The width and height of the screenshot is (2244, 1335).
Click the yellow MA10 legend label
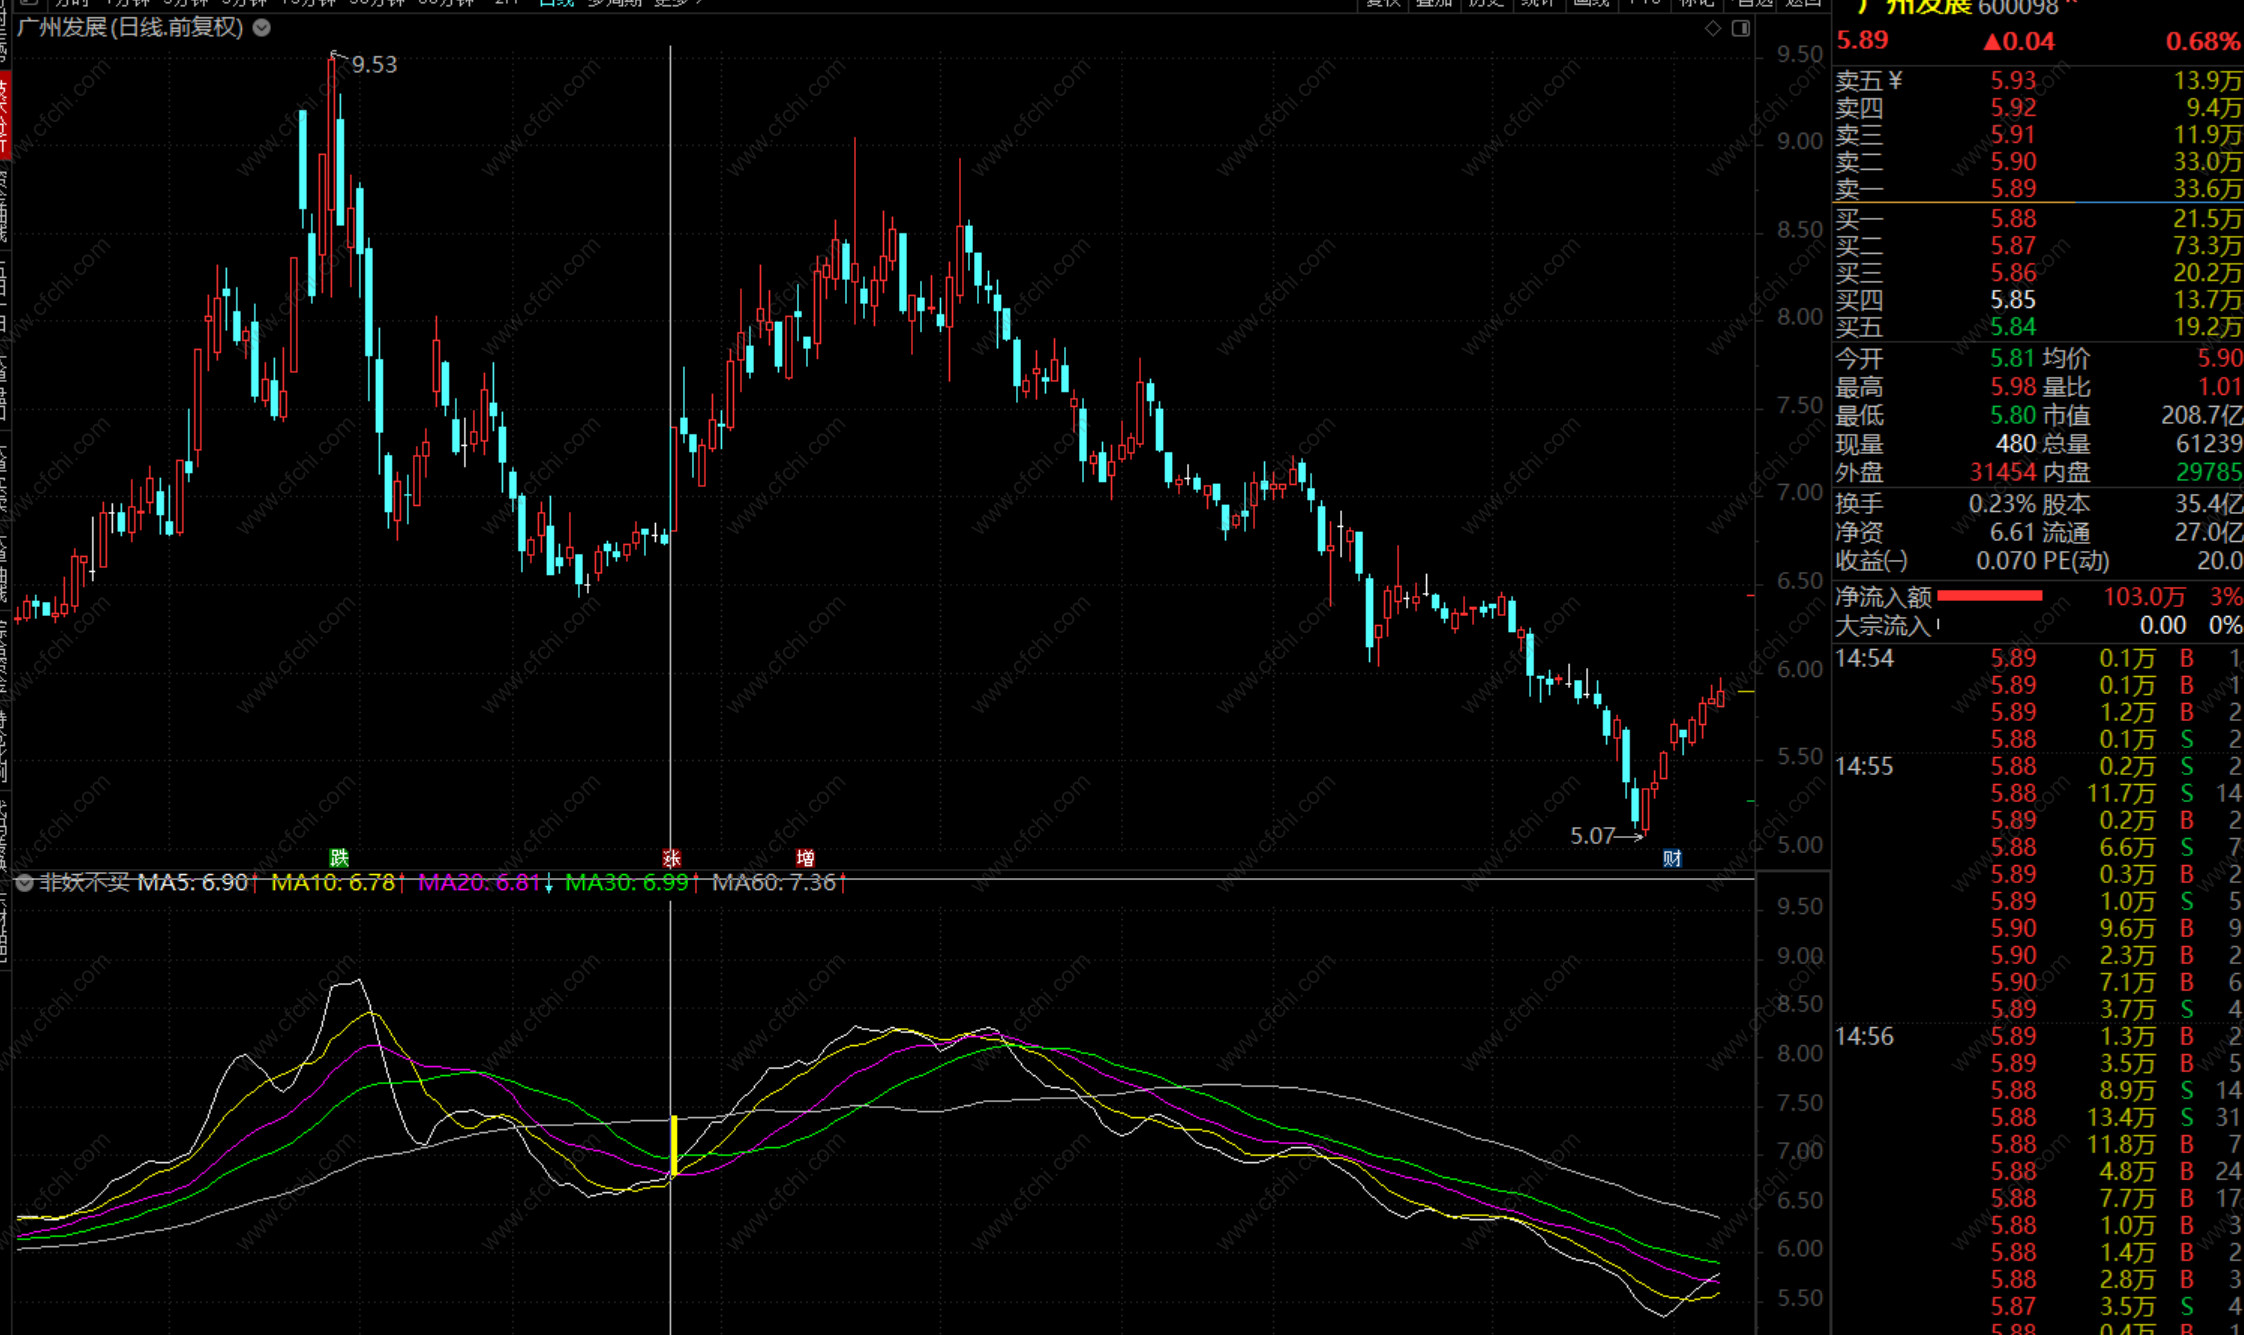333,882
